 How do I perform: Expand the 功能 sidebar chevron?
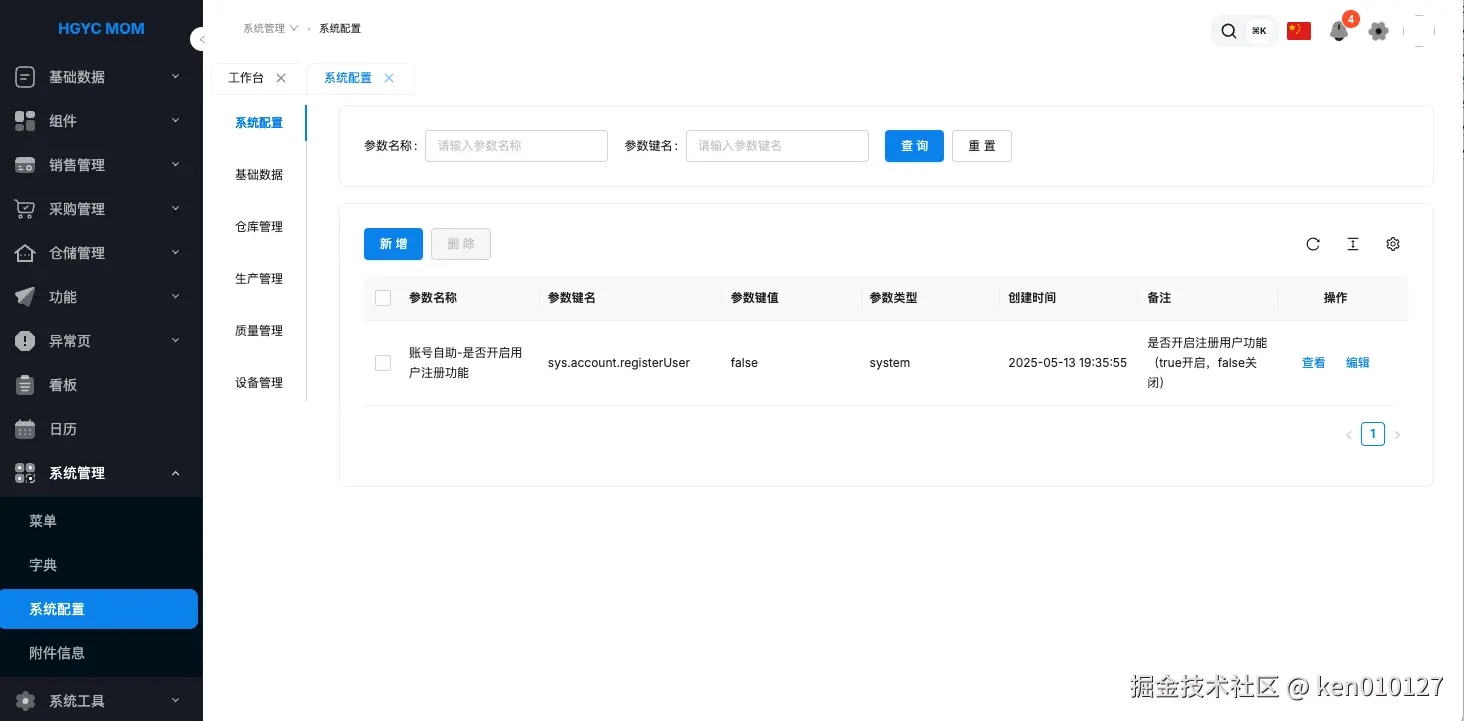[175, 296]
